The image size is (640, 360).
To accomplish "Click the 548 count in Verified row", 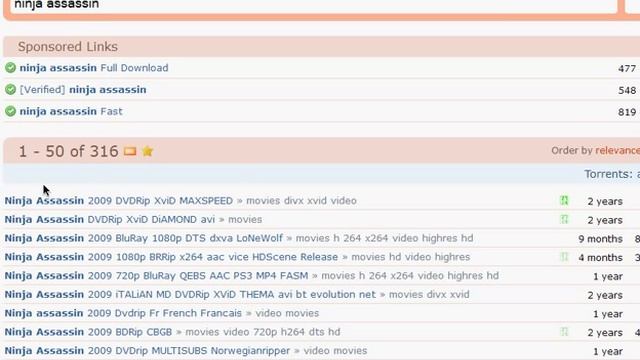I will [x=627, y=90].
